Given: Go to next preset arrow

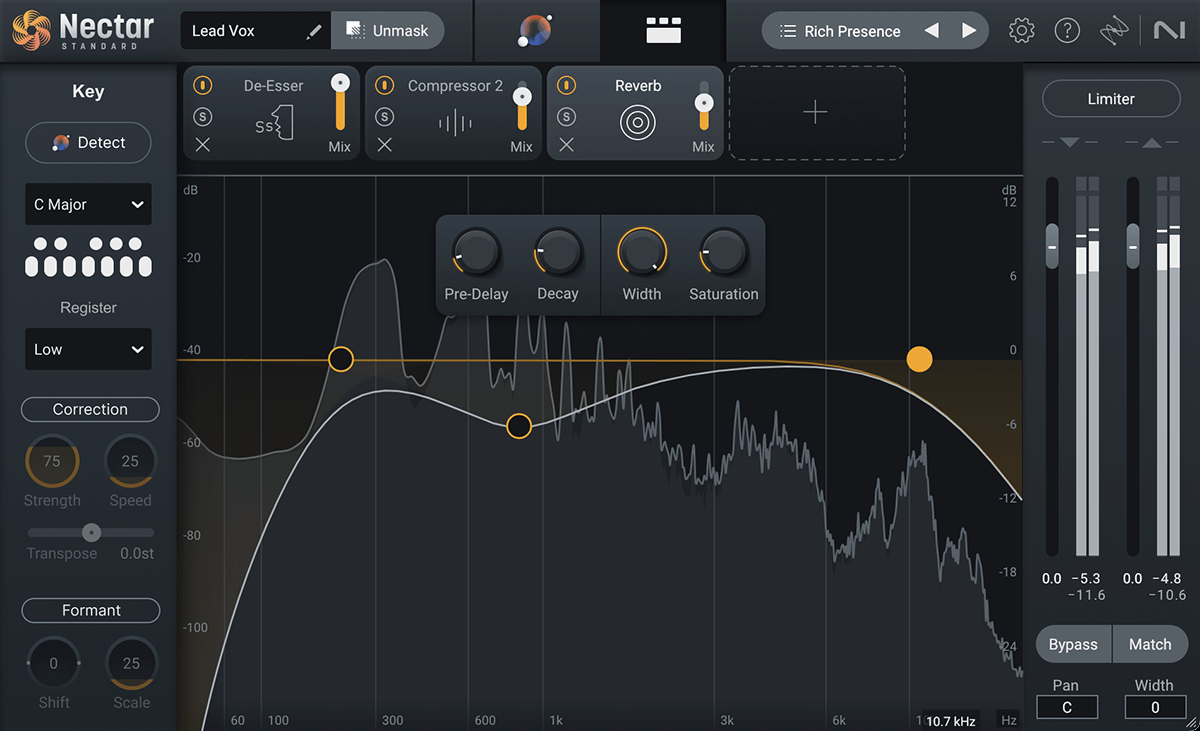Looking at the screenshot, I should (x=969, y=31).
